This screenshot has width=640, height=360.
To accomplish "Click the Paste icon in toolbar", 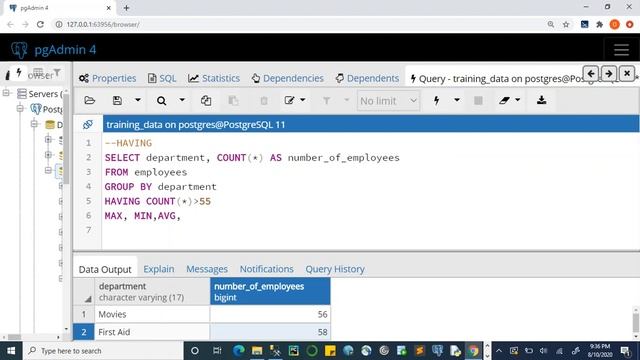I will tap(233, 100).
